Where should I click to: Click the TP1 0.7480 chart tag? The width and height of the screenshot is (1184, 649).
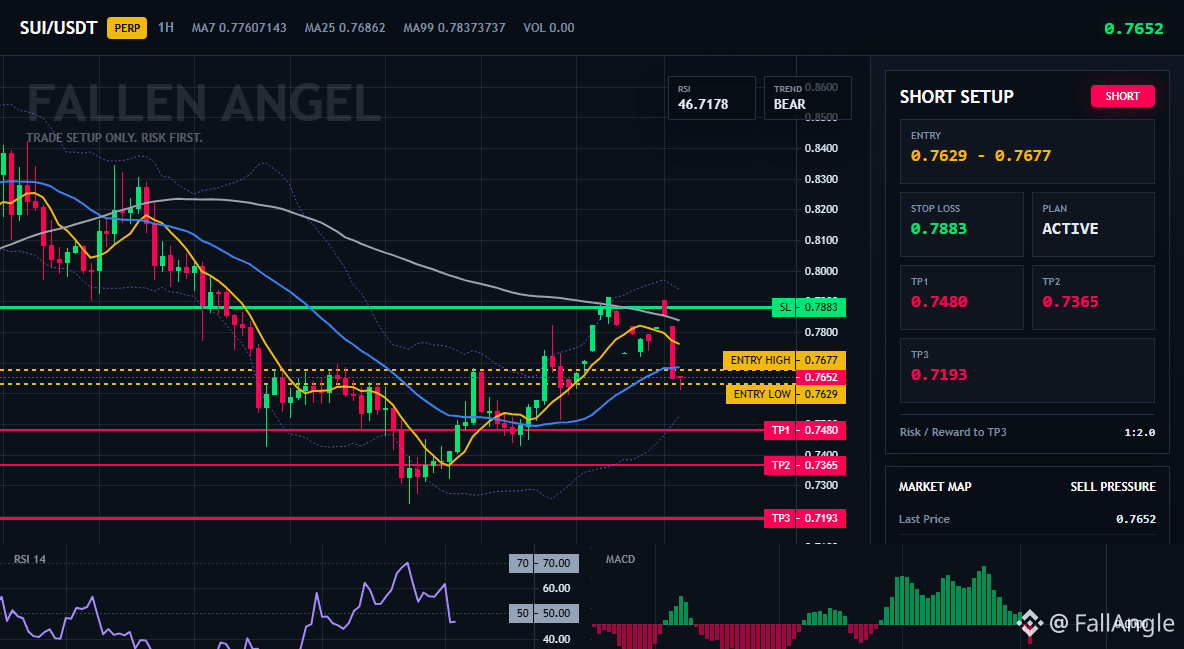(805, 430)
